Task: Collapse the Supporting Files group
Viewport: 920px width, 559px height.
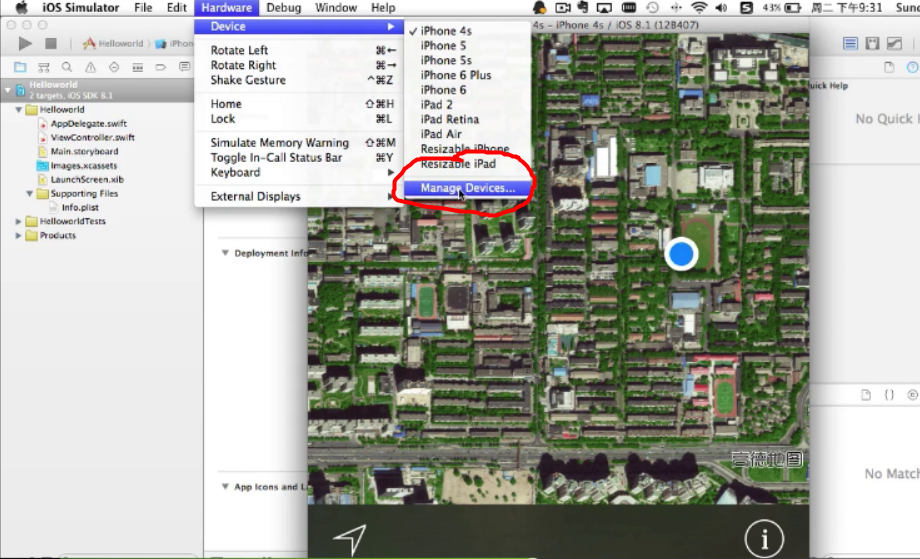Action: coord(29,194)
